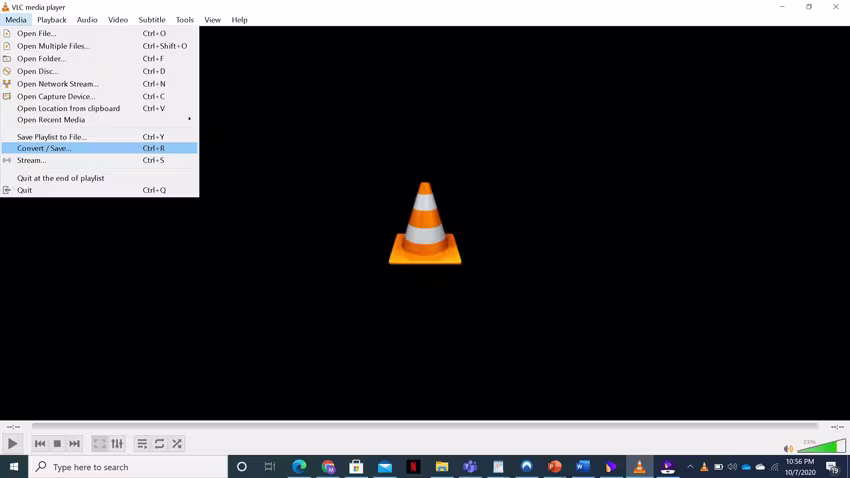Open the Media menu
The image size is (850, 478).
(16, 20)
